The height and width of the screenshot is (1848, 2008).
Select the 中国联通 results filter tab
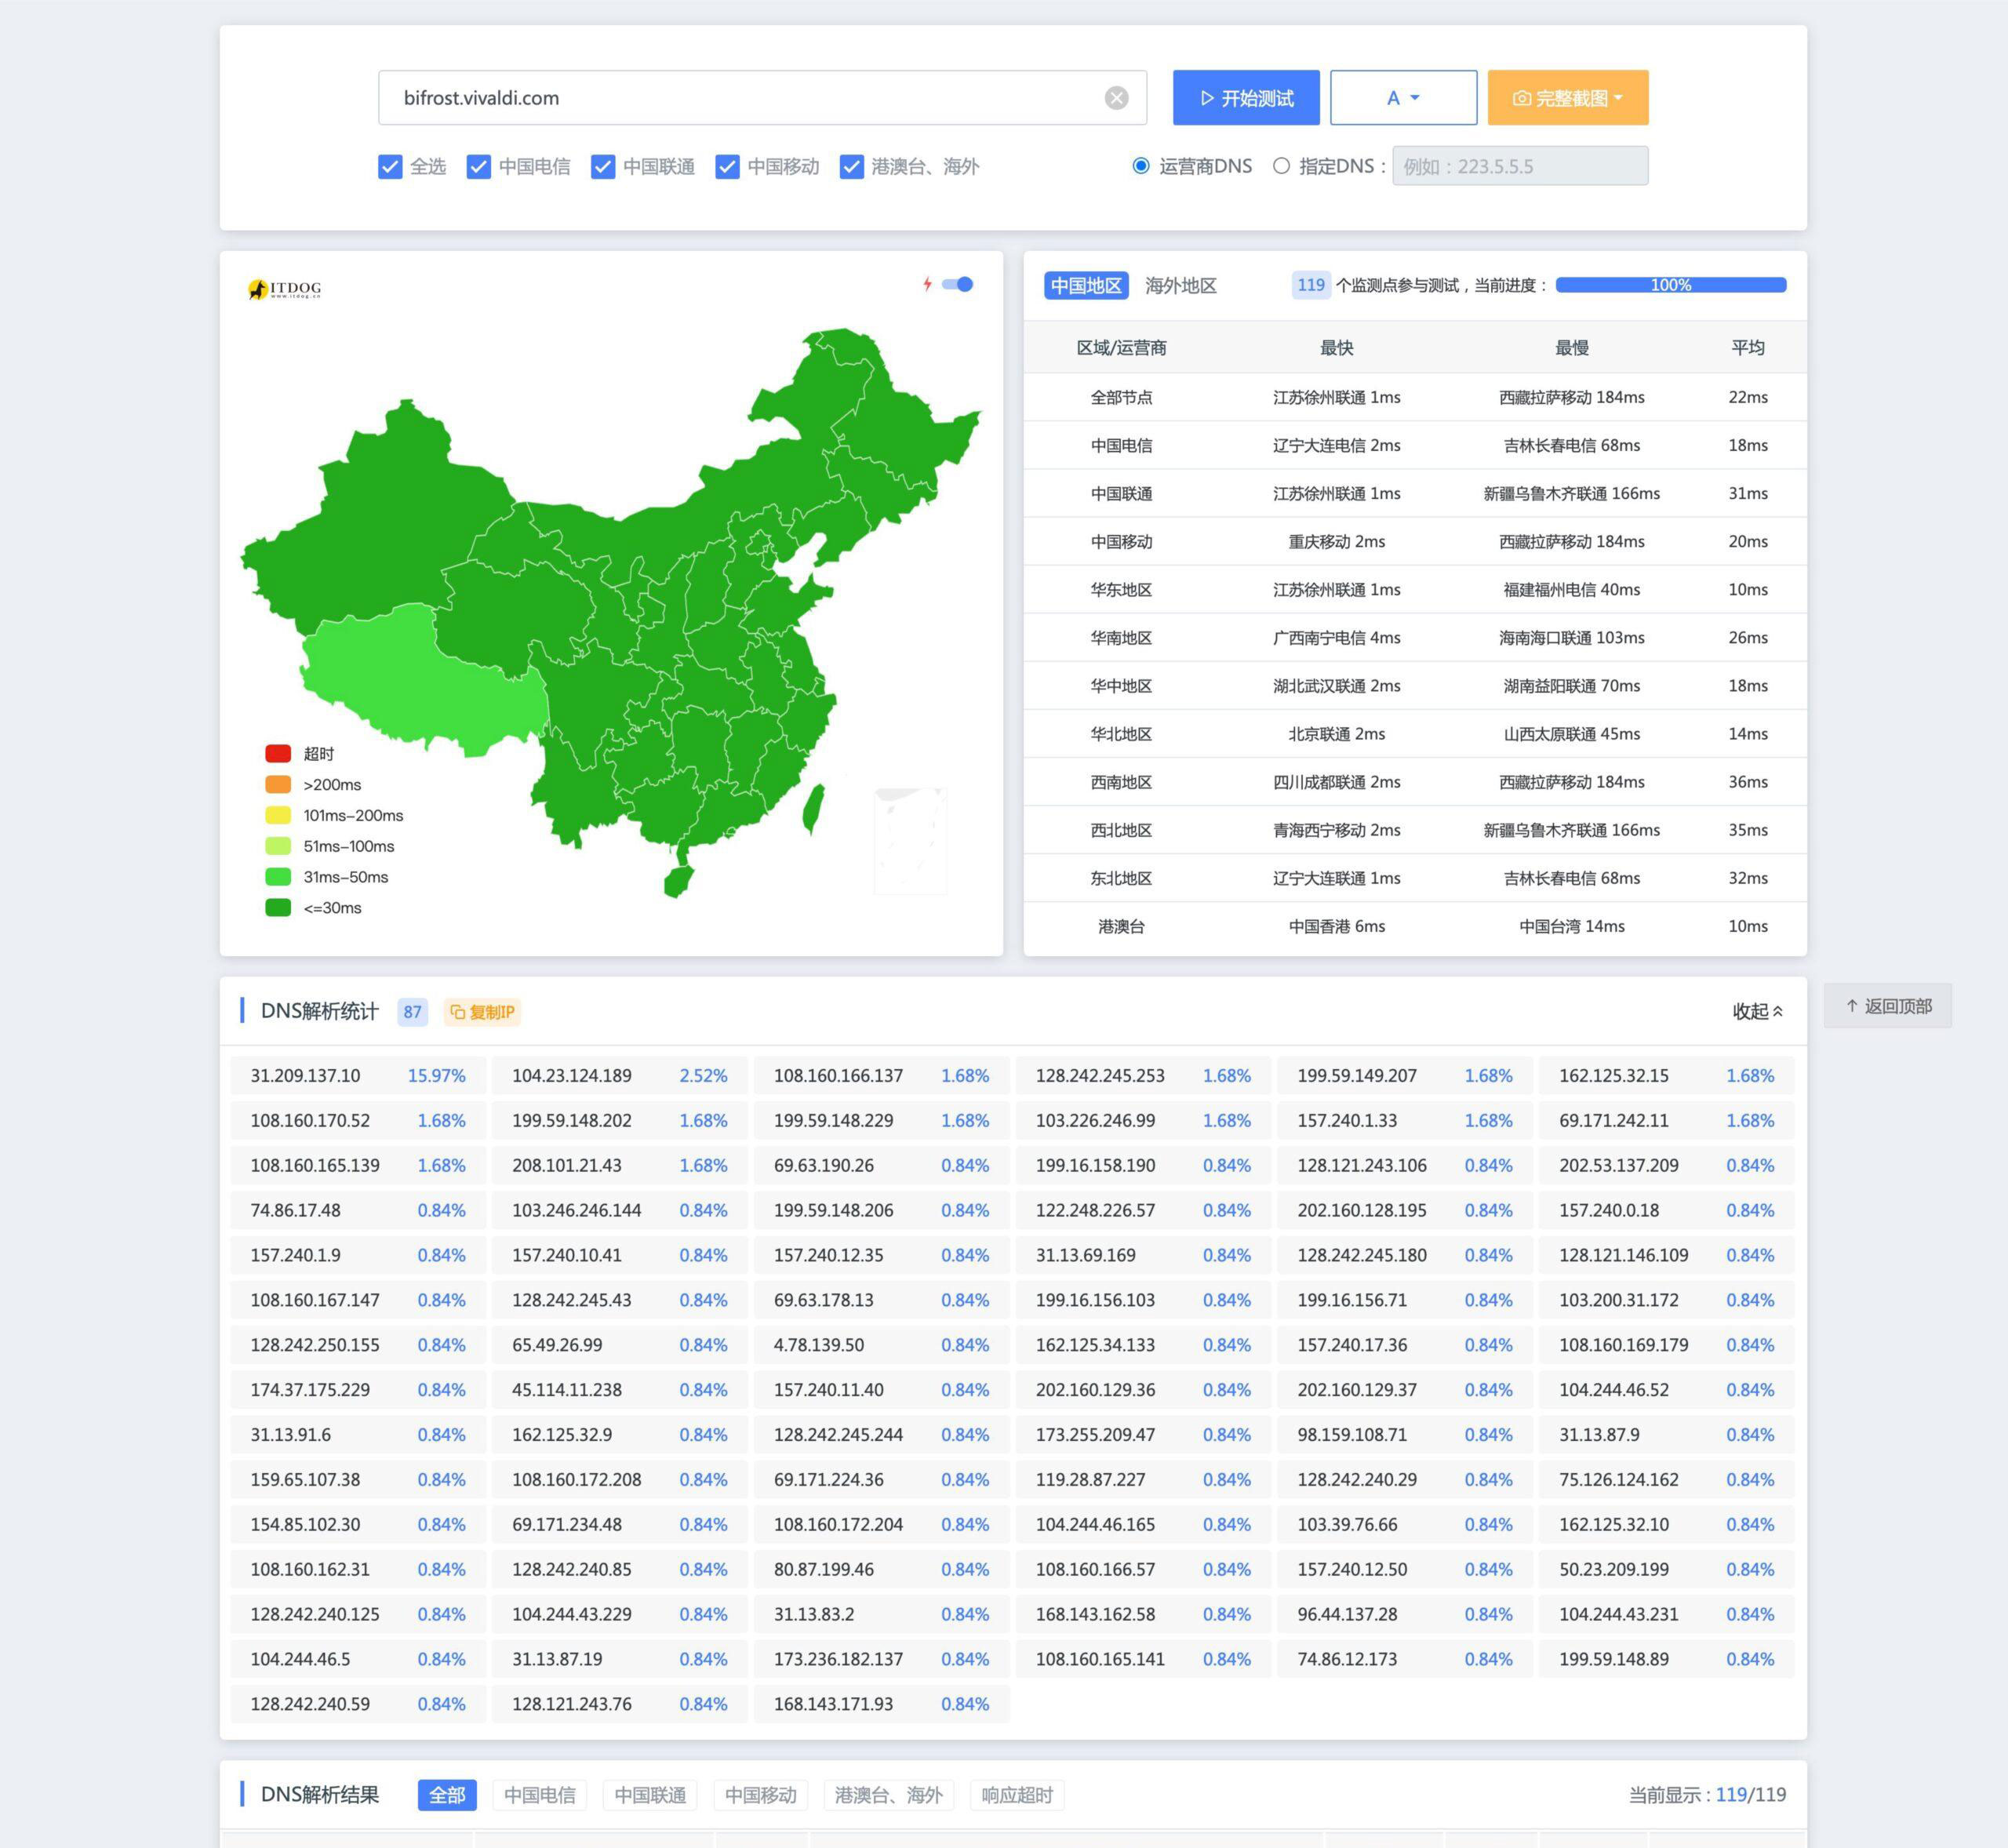tap(650, 1795)
